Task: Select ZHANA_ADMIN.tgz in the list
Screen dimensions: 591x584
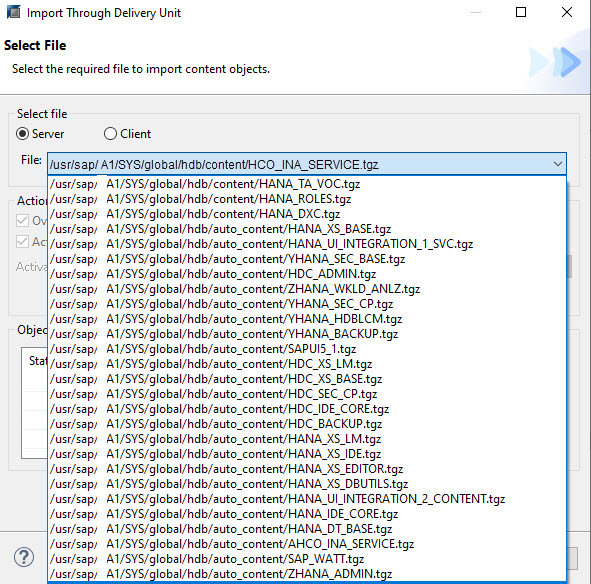Action: click(x=307, y=574)
